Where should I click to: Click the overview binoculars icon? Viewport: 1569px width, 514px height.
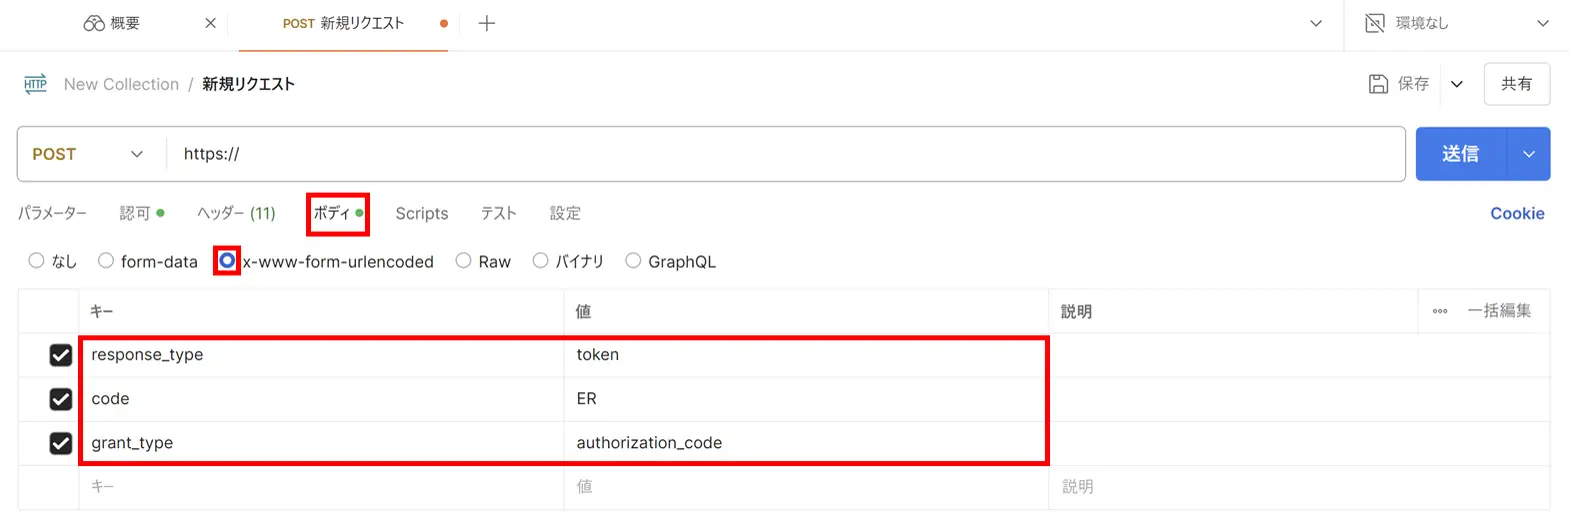[x=94, y=23]
